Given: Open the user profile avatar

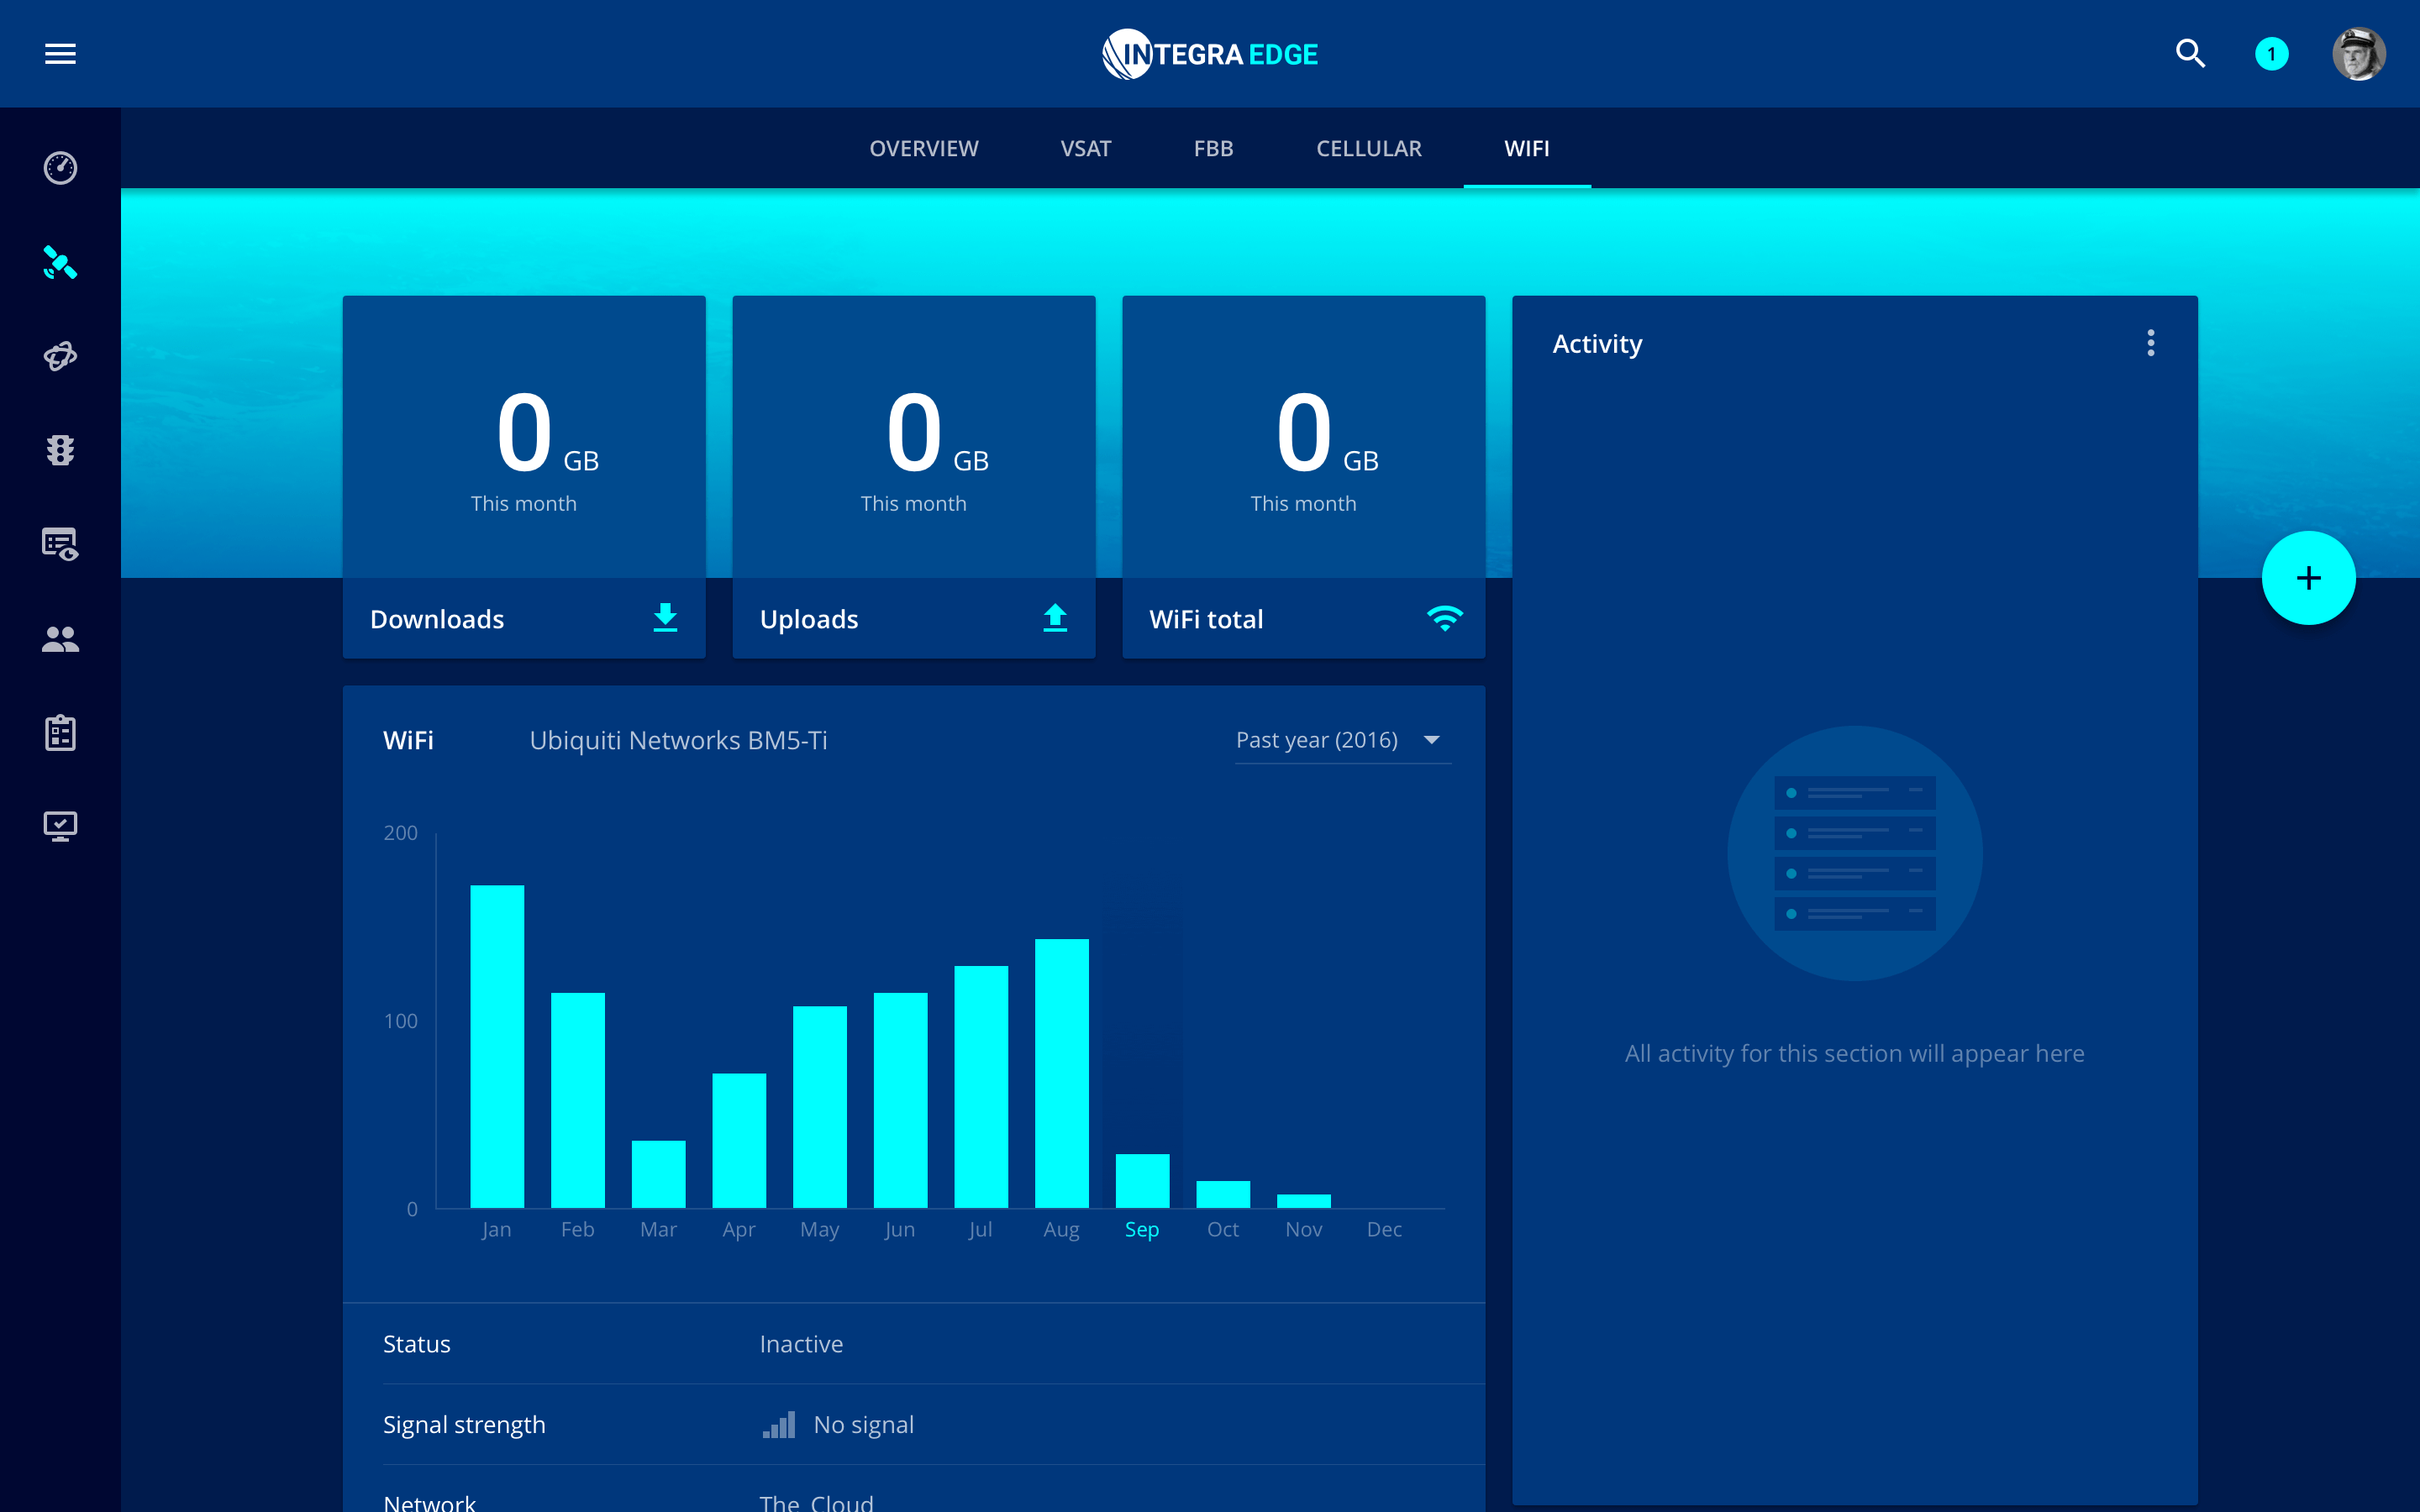Looking at the screenshot, I should pyautogui.click(x=2359, y=54).
